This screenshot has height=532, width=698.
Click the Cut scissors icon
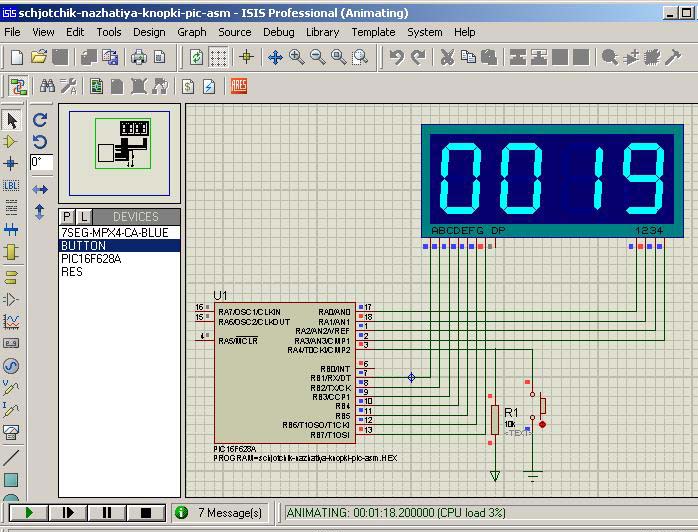point(447,58)
